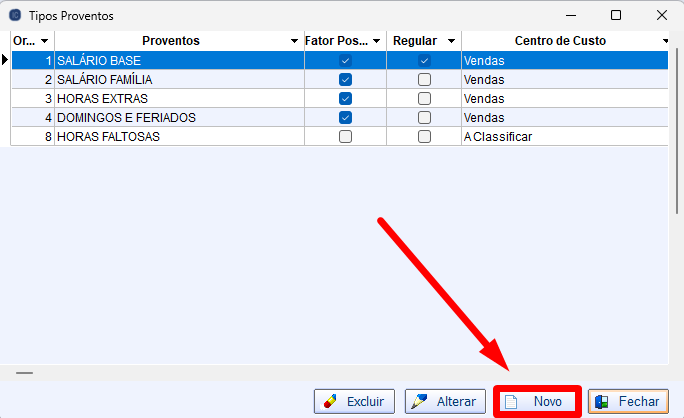
Task: Open the Ordem column dropdown arrow
Action: point(44,41)
